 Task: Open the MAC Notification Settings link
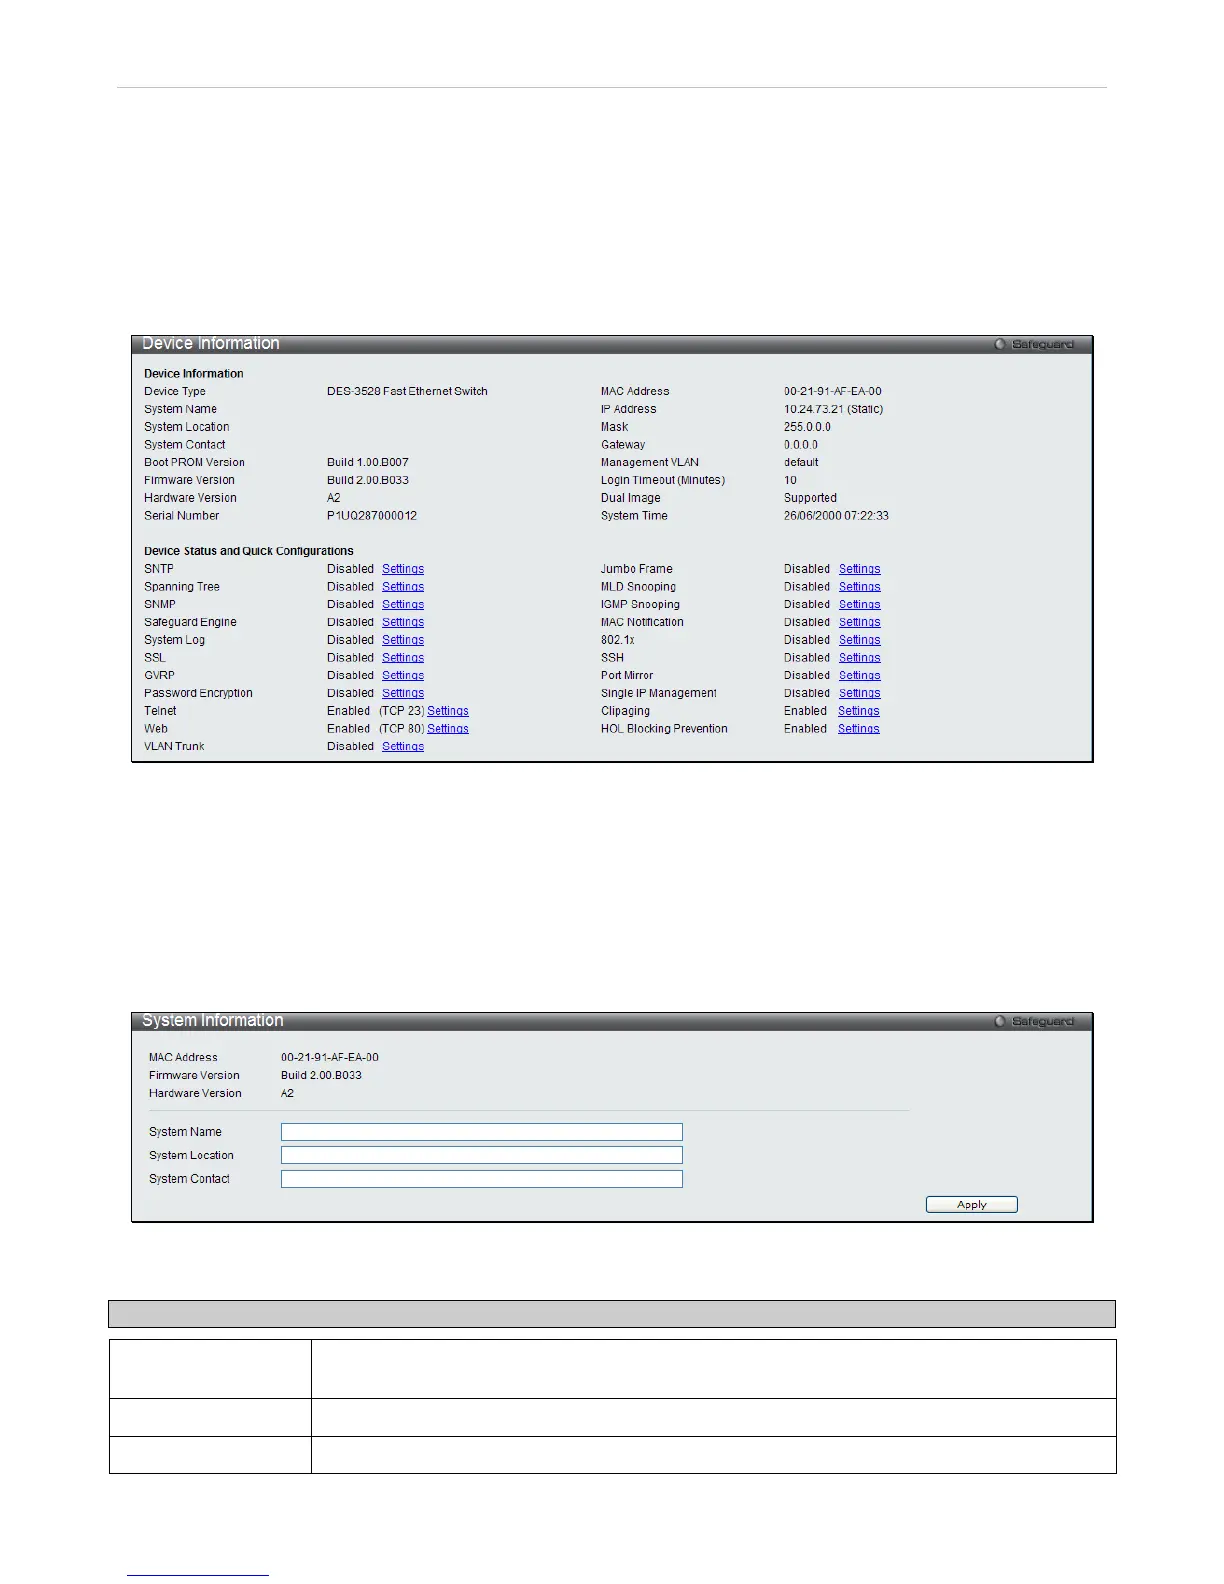(860, 622)
